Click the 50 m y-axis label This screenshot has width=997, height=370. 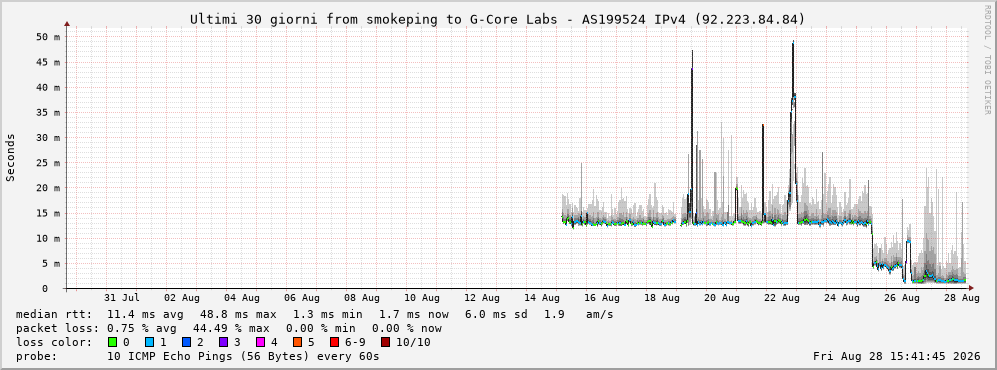(x=48, y=37)
